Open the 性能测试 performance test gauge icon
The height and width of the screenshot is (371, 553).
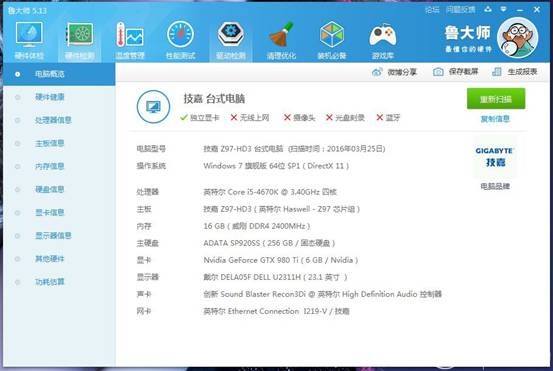coord(181,39)
